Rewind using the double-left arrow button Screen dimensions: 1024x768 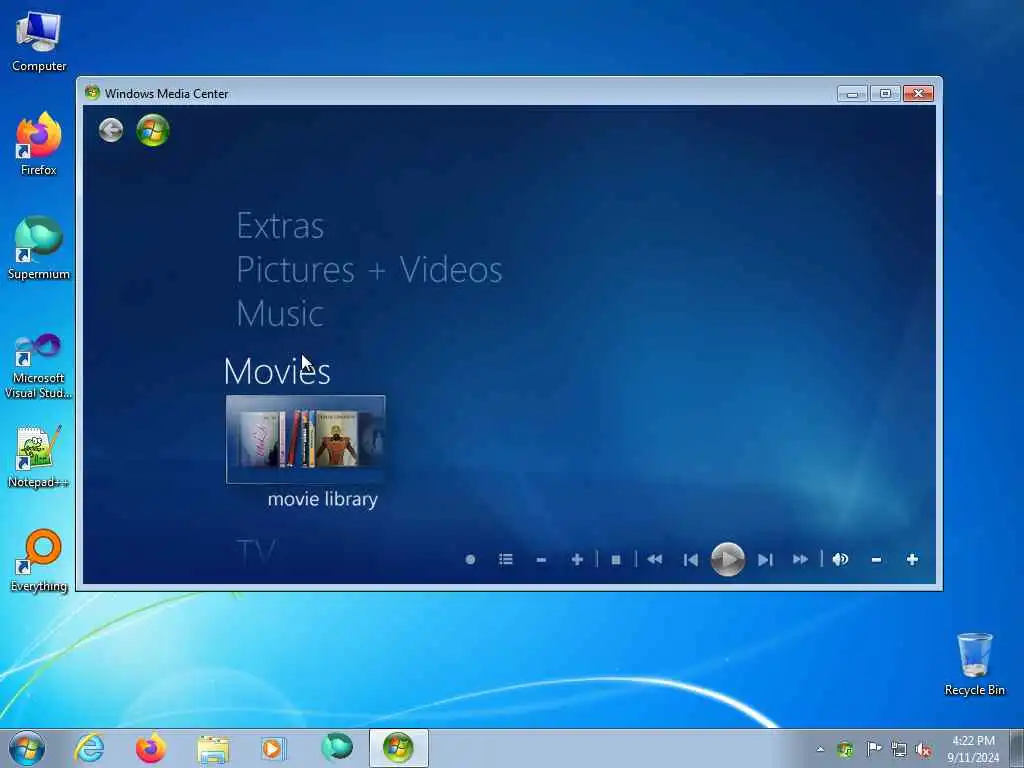tap(654, 560)
